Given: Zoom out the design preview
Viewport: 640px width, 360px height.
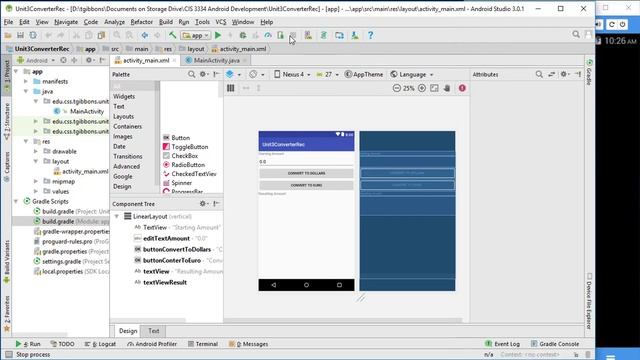Looking at the screenshot, I should 396,88.
